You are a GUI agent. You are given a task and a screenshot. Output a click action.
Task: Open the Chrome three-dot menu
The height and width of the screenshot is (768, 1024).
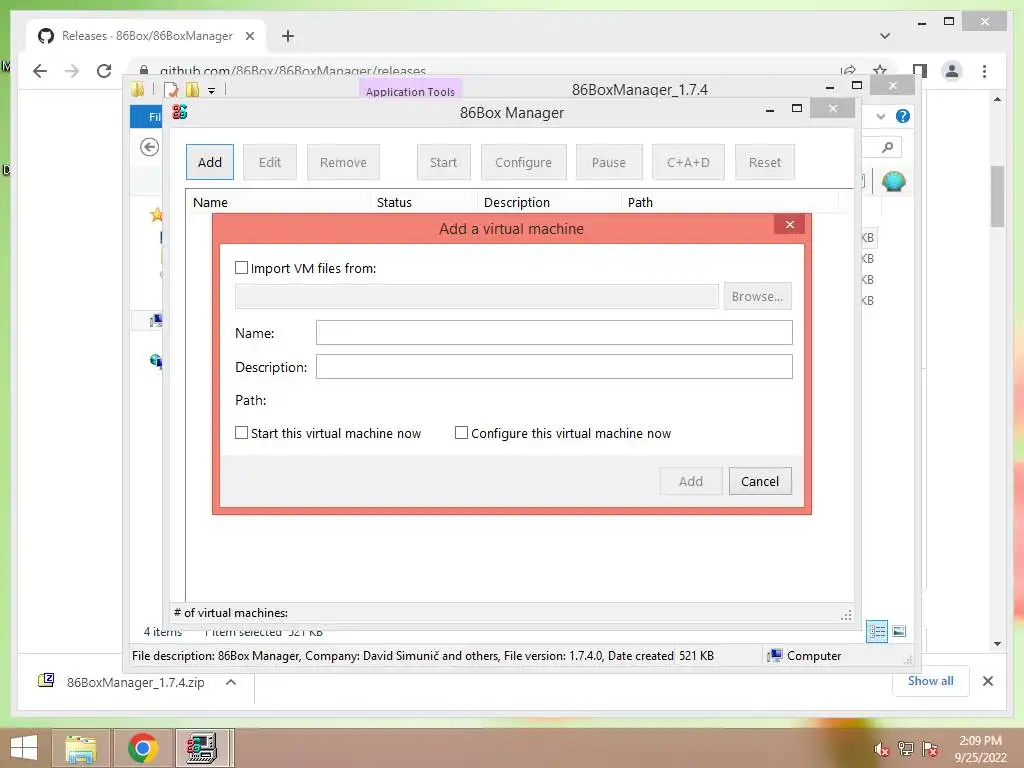coord(984,71)
